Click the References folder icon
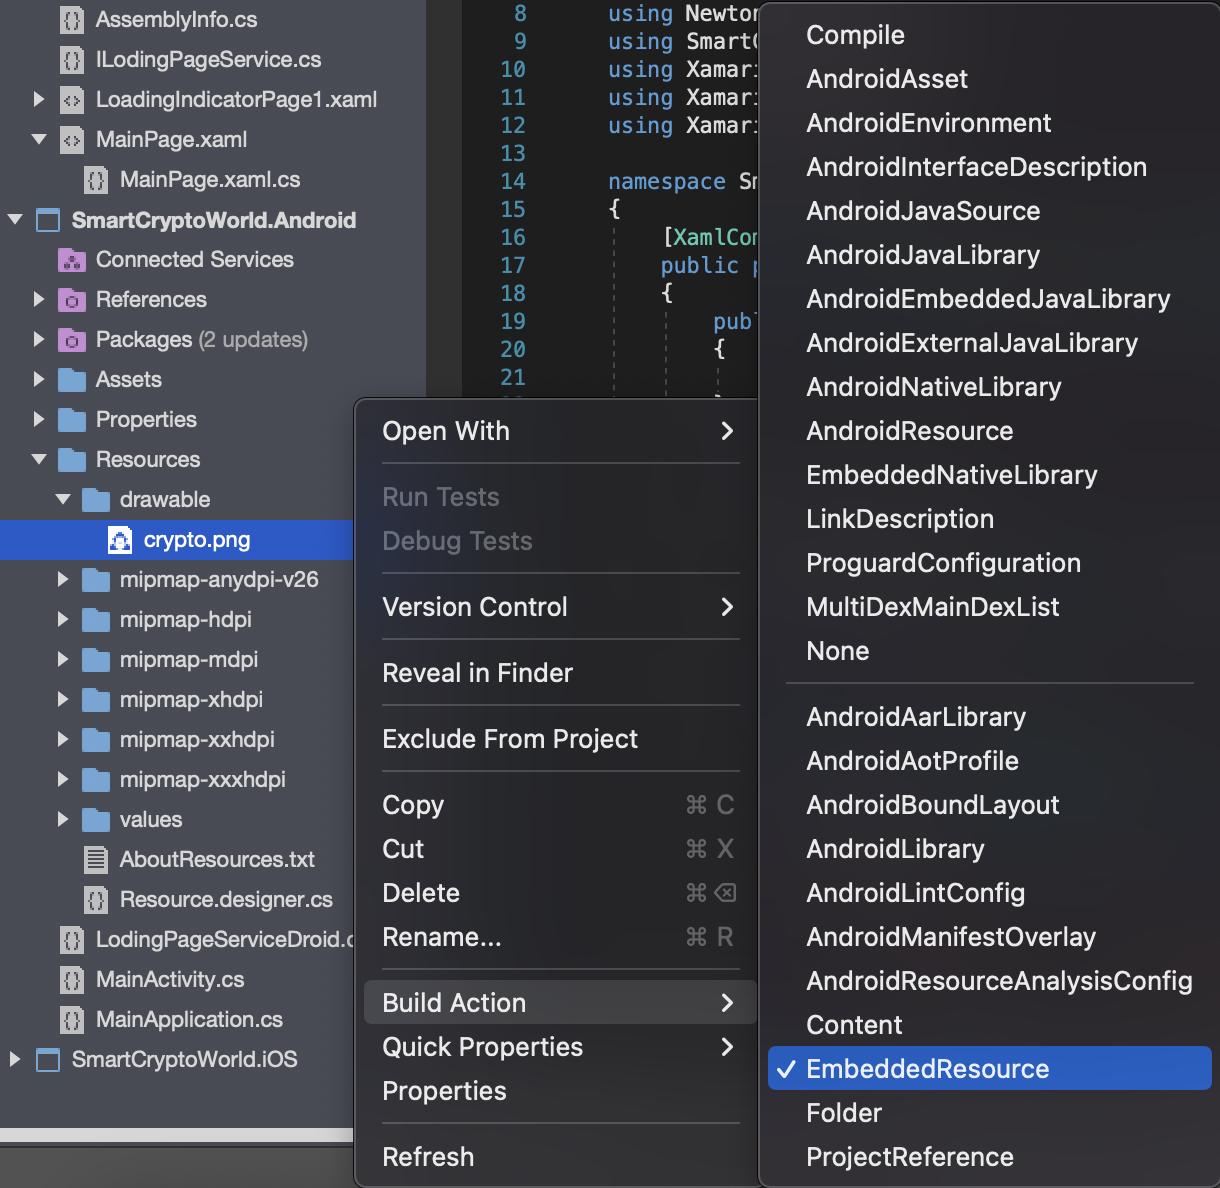The height and width of the screenshot is (1188, 1220). pos(71,300)
